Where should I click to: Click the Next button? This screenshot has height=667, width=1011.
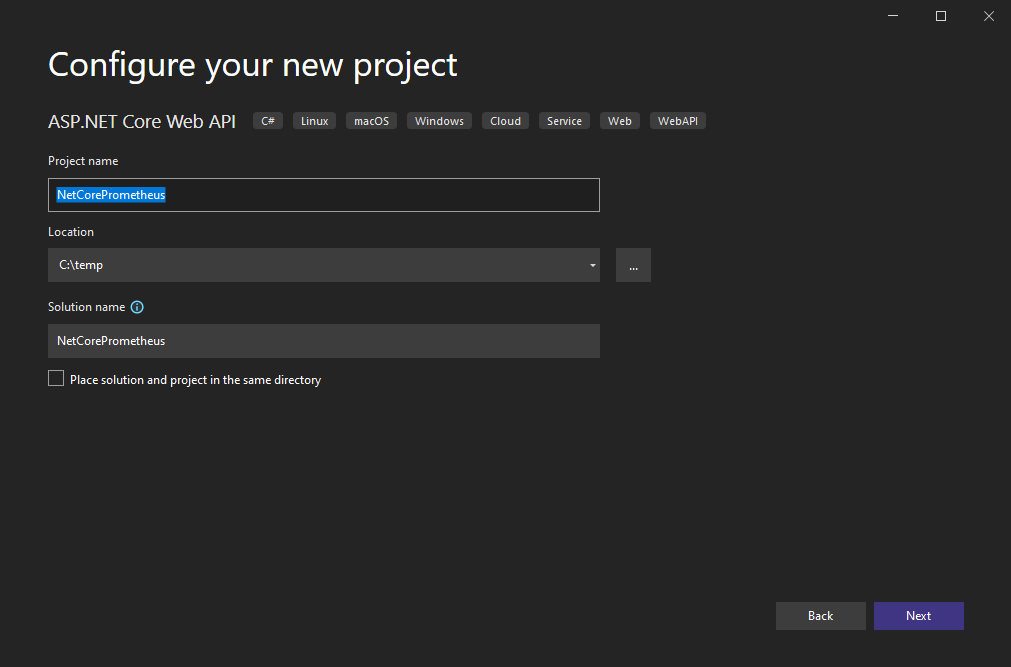[x=919, y=616]
